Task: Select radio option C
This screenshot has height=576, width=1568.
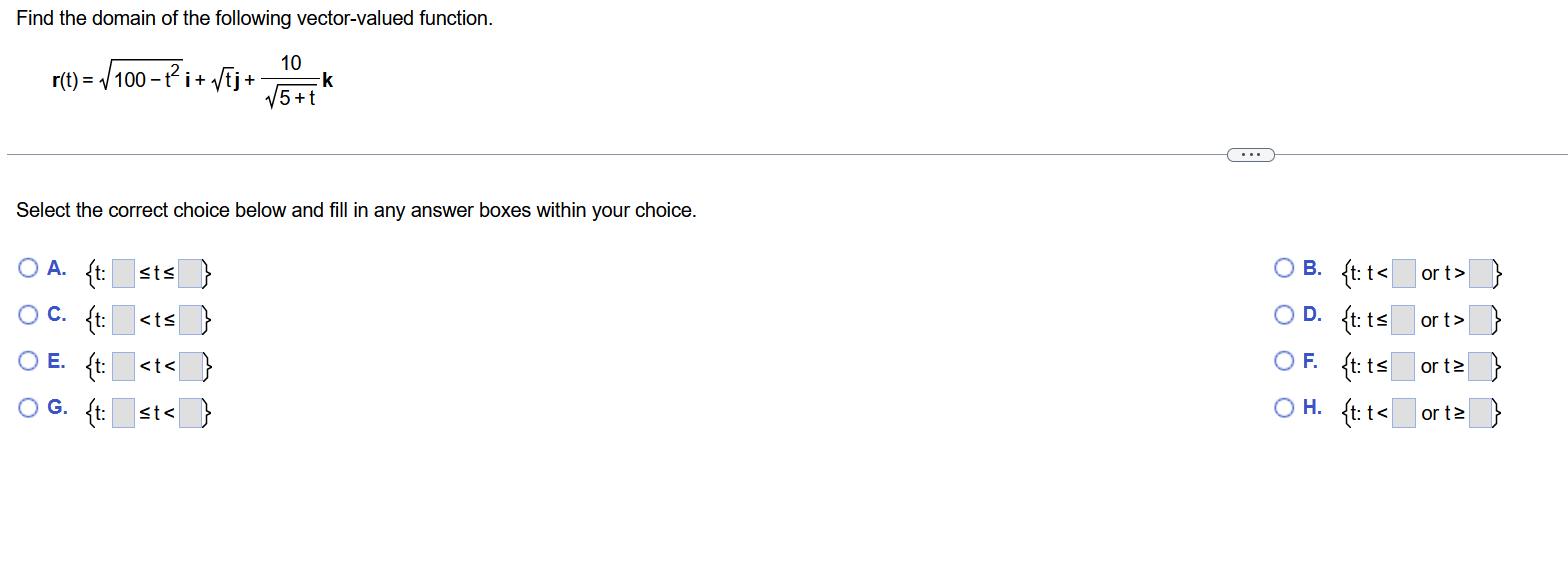Action: (x=29, y=315)
